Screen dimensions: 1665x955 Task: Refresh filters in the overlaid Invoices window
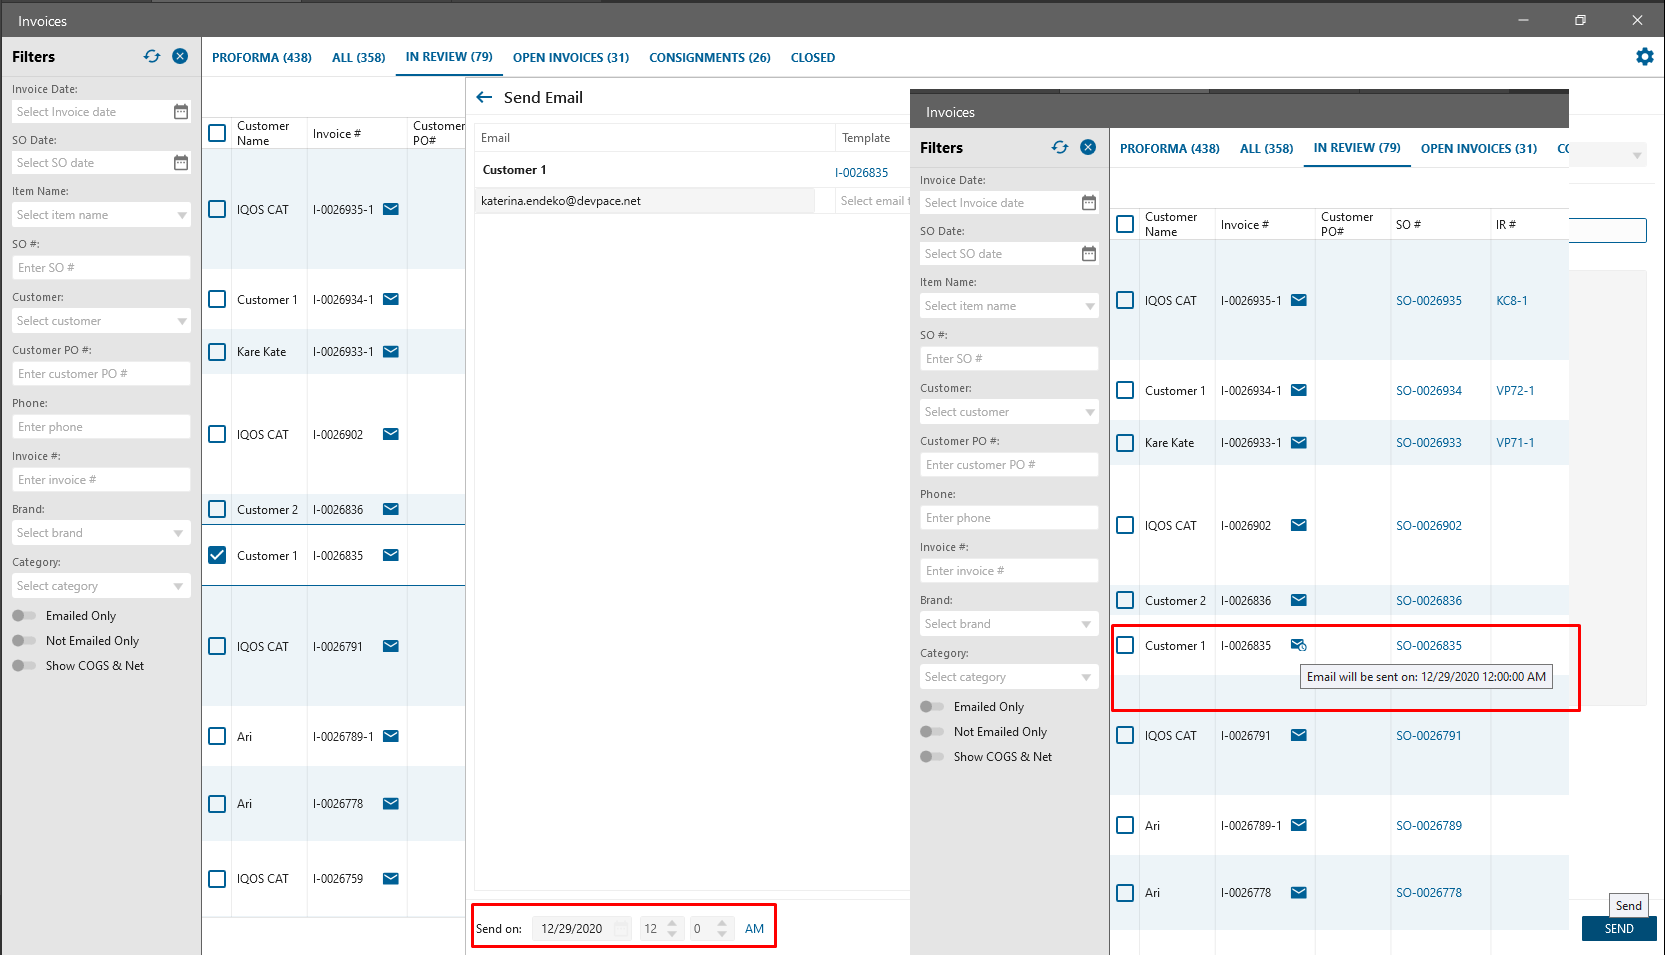click(1060, 148)
